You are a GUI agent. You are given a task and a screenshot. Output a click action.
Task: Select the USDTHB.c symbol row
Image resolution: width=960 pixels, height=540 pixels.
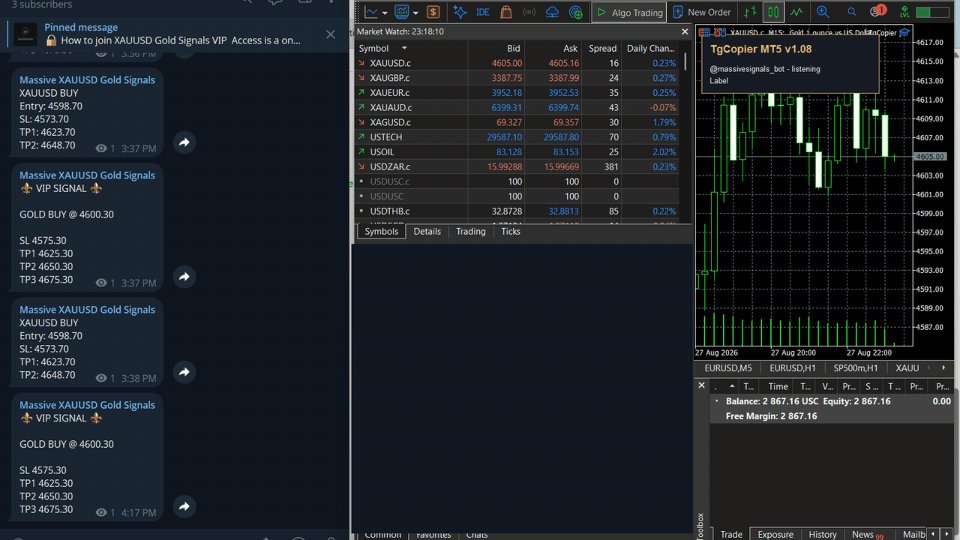coord(517,211)
